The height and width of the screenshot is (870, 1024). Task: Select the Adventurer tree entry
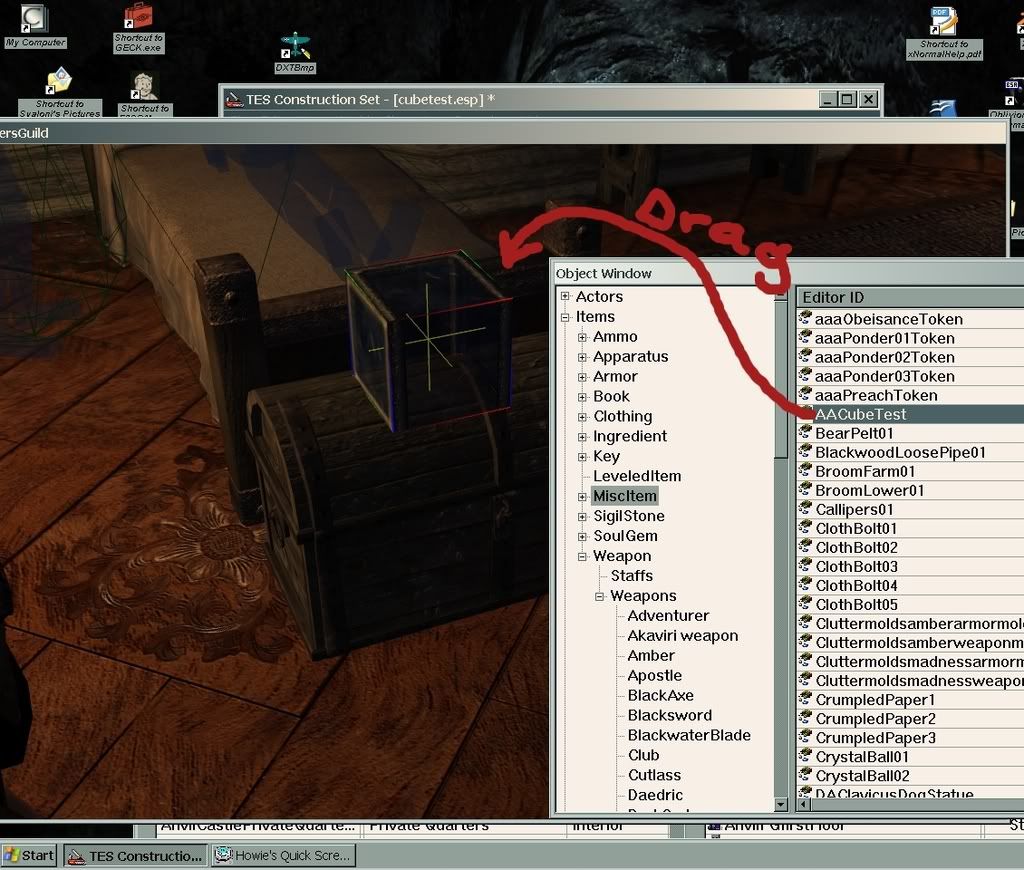pos(668,615)
